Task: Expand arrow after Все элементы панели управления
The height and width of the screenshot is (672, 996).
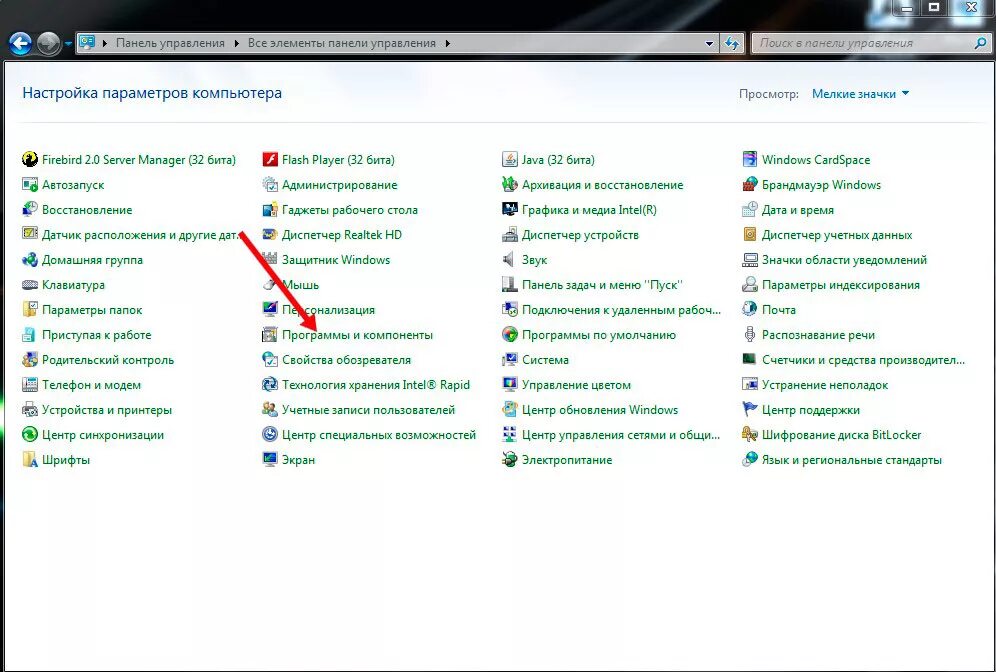Action: point(447,43)
